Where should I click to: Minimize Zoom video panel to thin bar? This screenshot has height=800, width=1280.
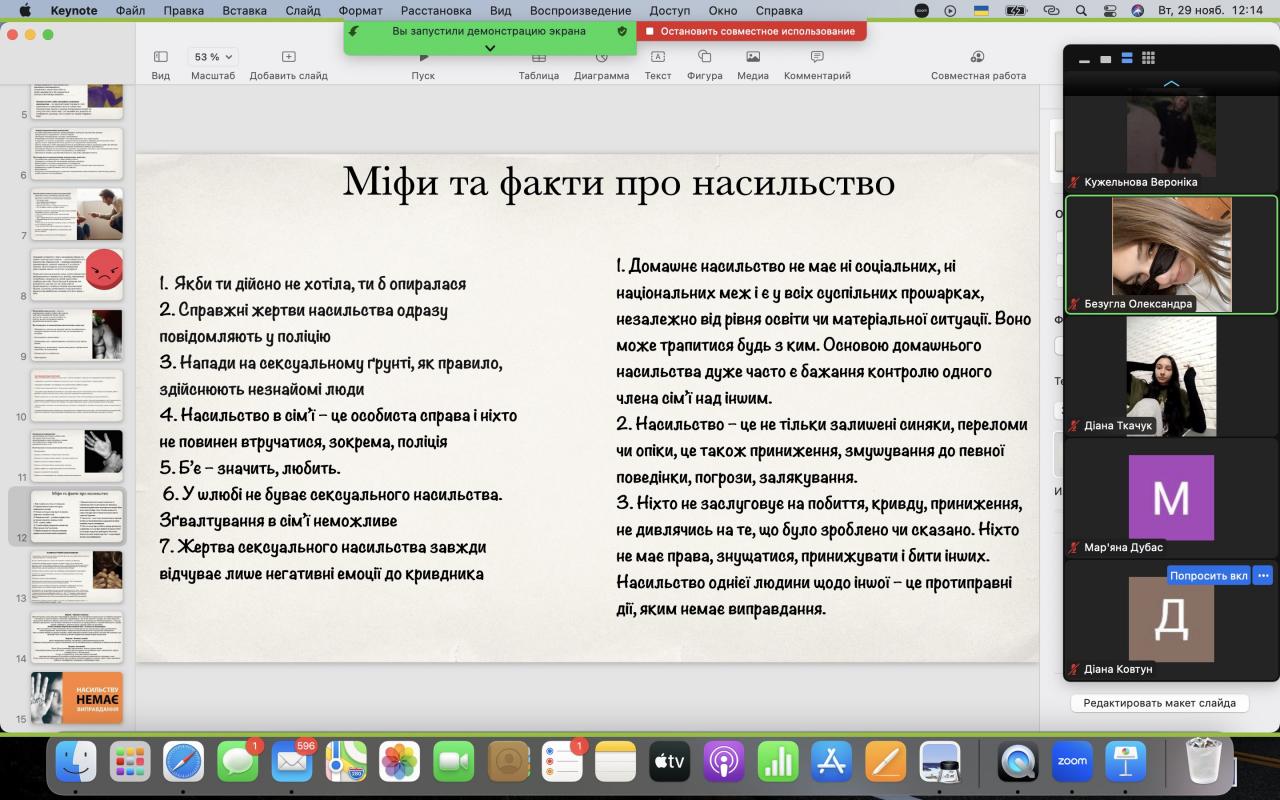[x=1084, y=60]
